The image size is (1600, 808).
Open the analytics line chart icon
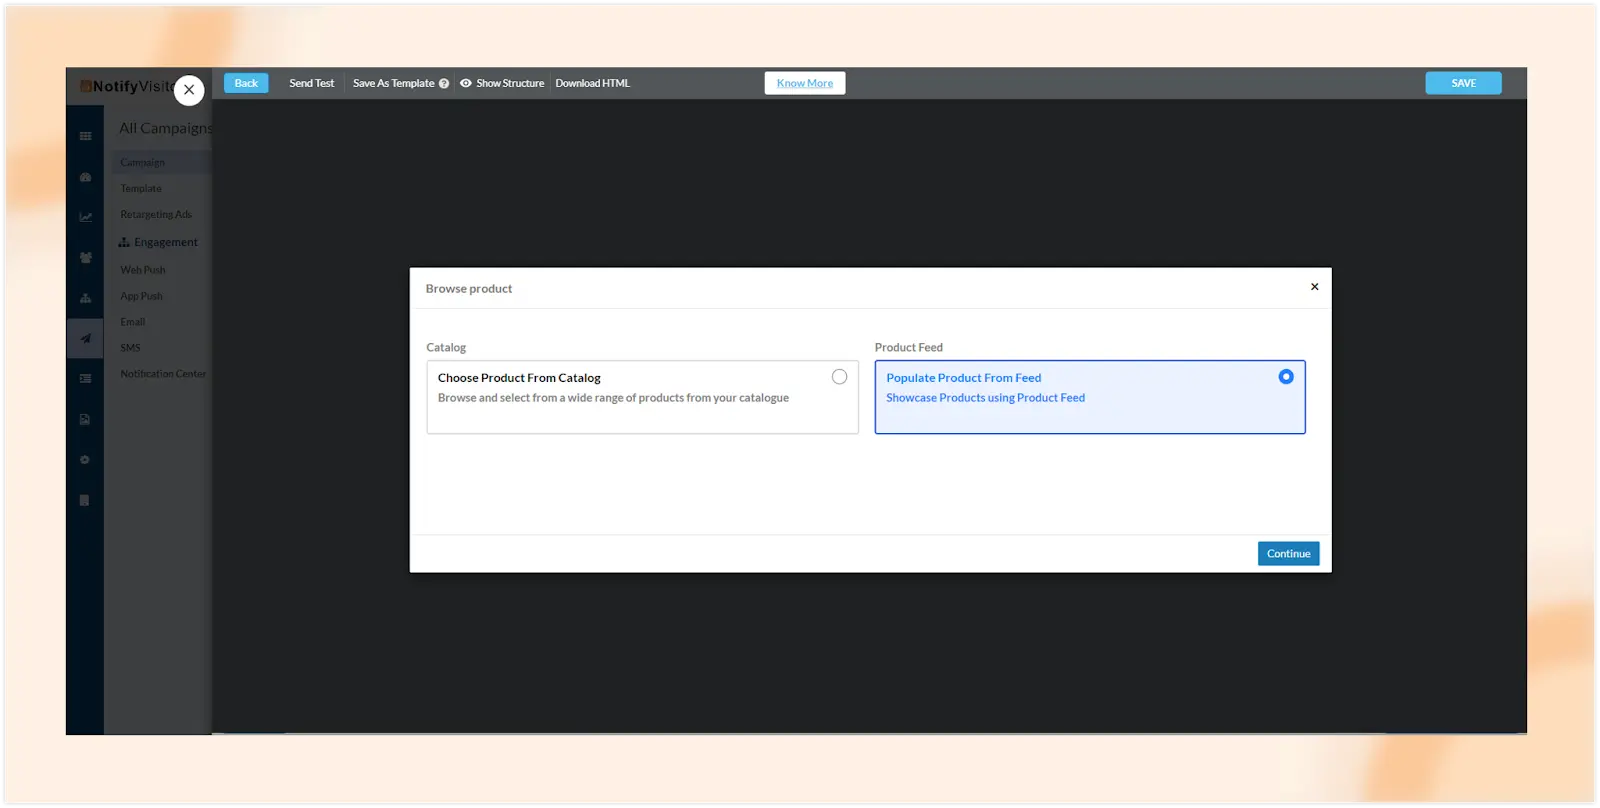[85, 217]
